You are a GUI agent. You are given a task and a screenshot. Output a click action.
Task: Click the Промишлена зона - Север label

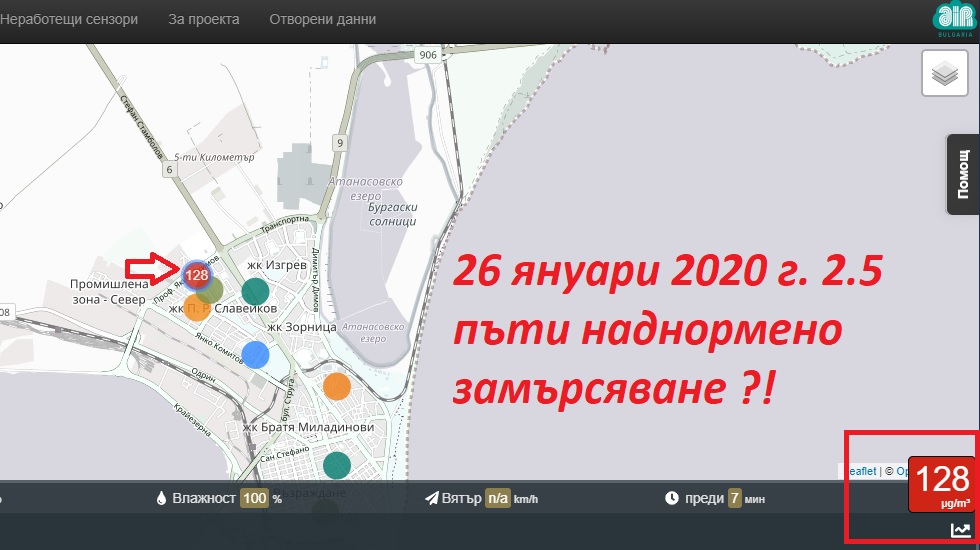point(108,291)
